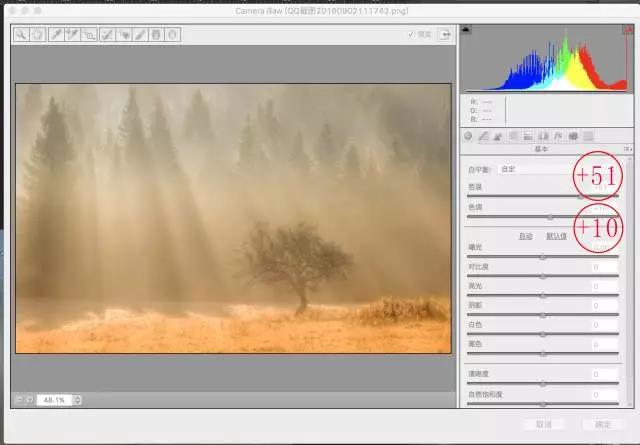Click the zoom in plus button
640x445 pixels.
[29, 400]
